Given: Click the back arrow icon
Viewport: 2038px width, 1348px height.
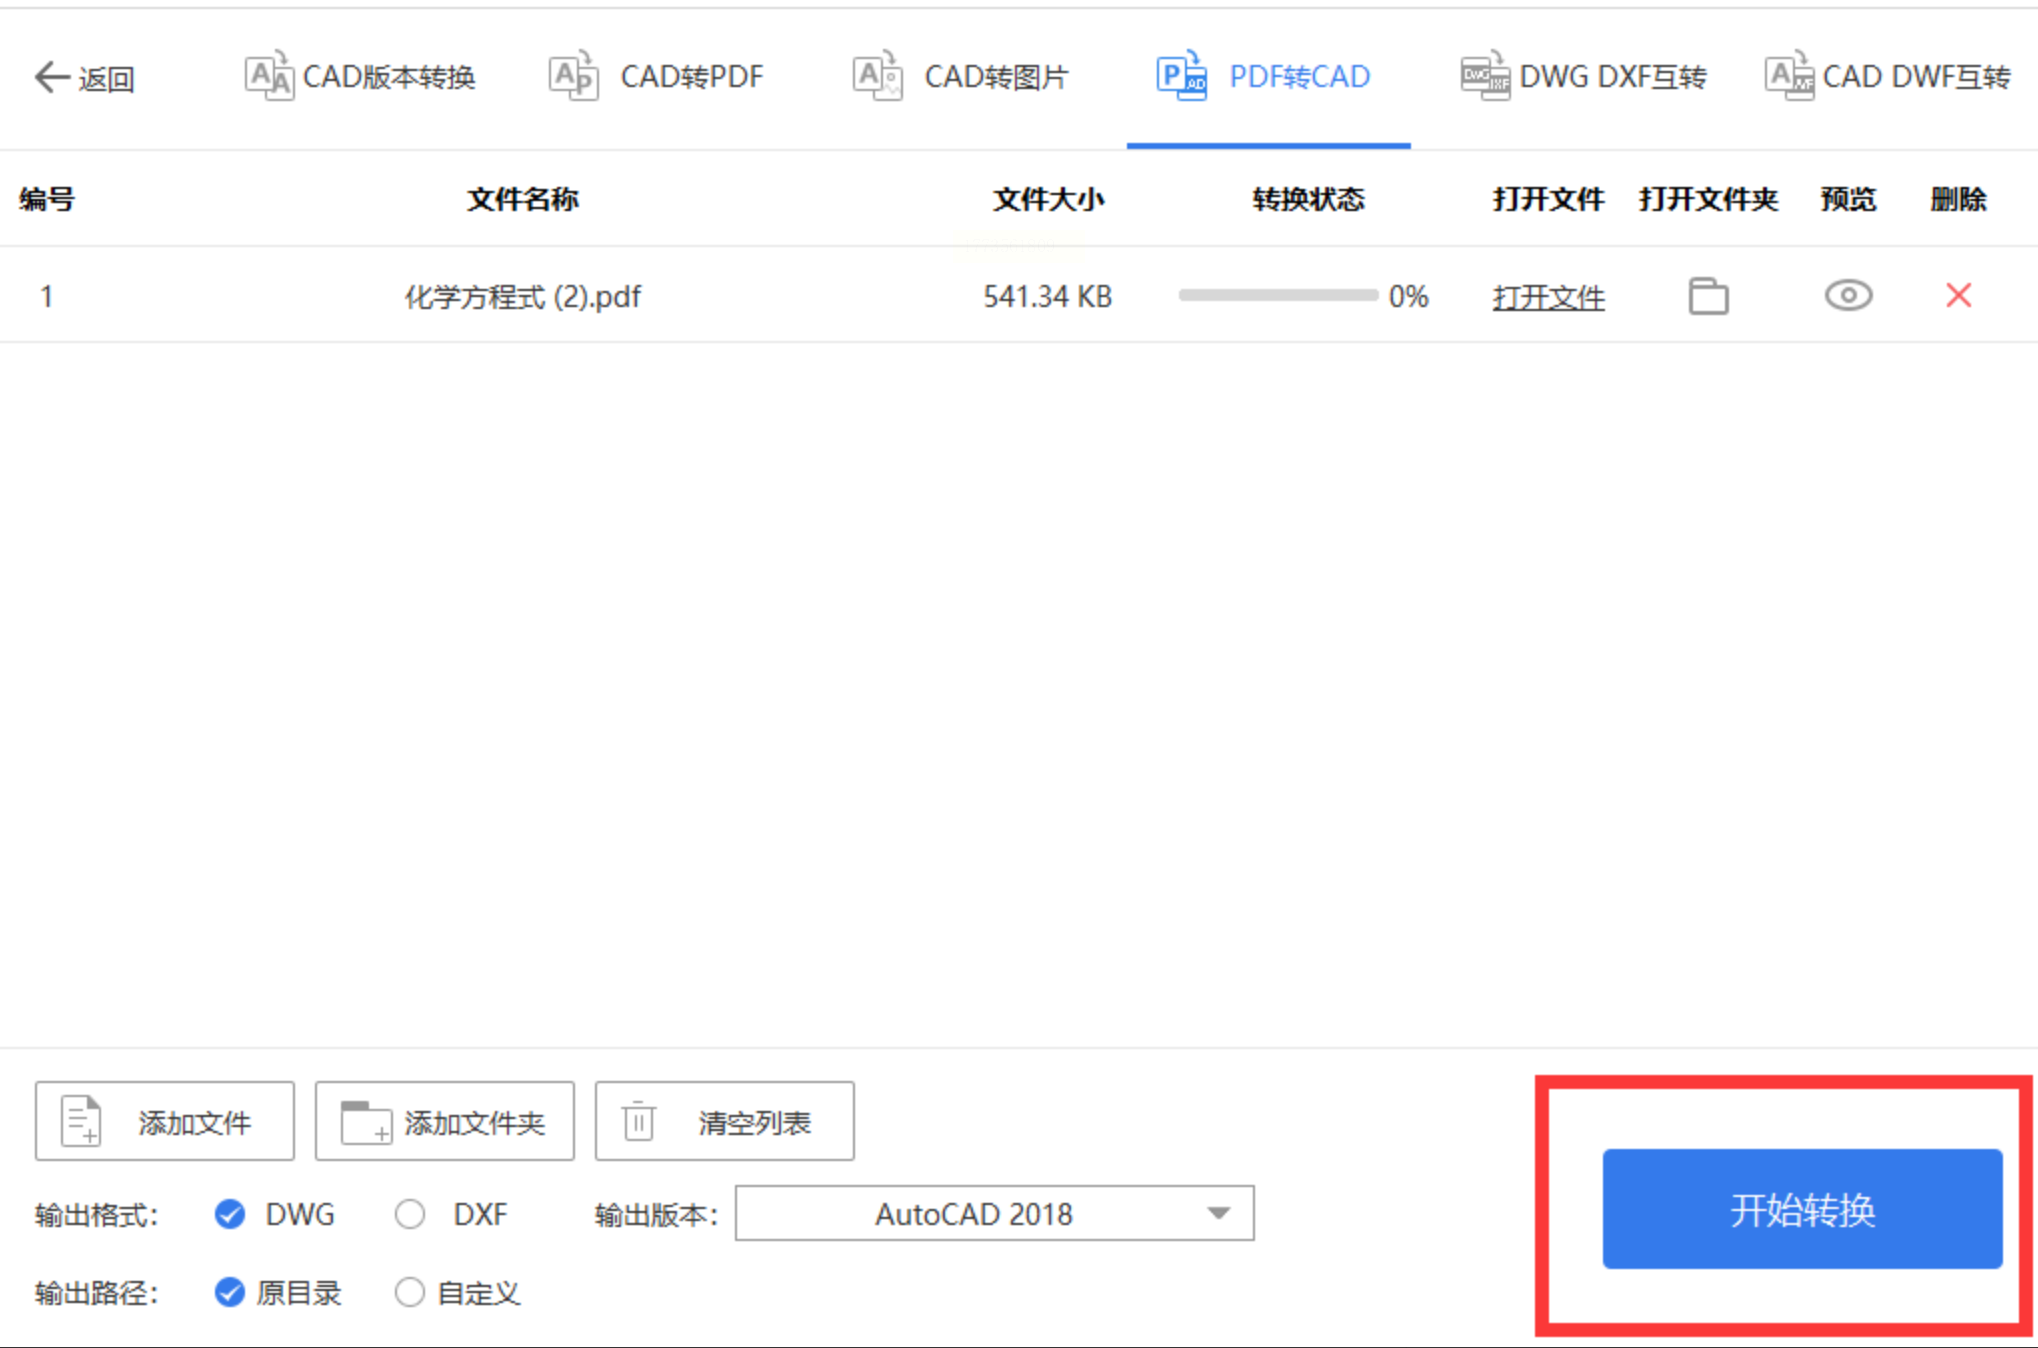Looking at the screenshot, I should click(52, 77).
